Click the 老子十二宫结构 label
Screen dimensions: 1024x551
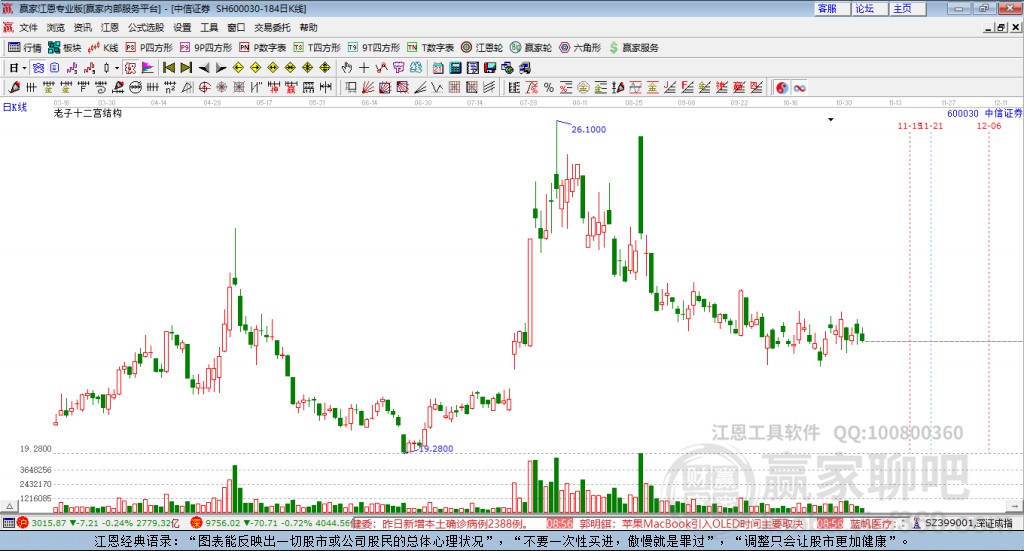click(x=88, y=113)
